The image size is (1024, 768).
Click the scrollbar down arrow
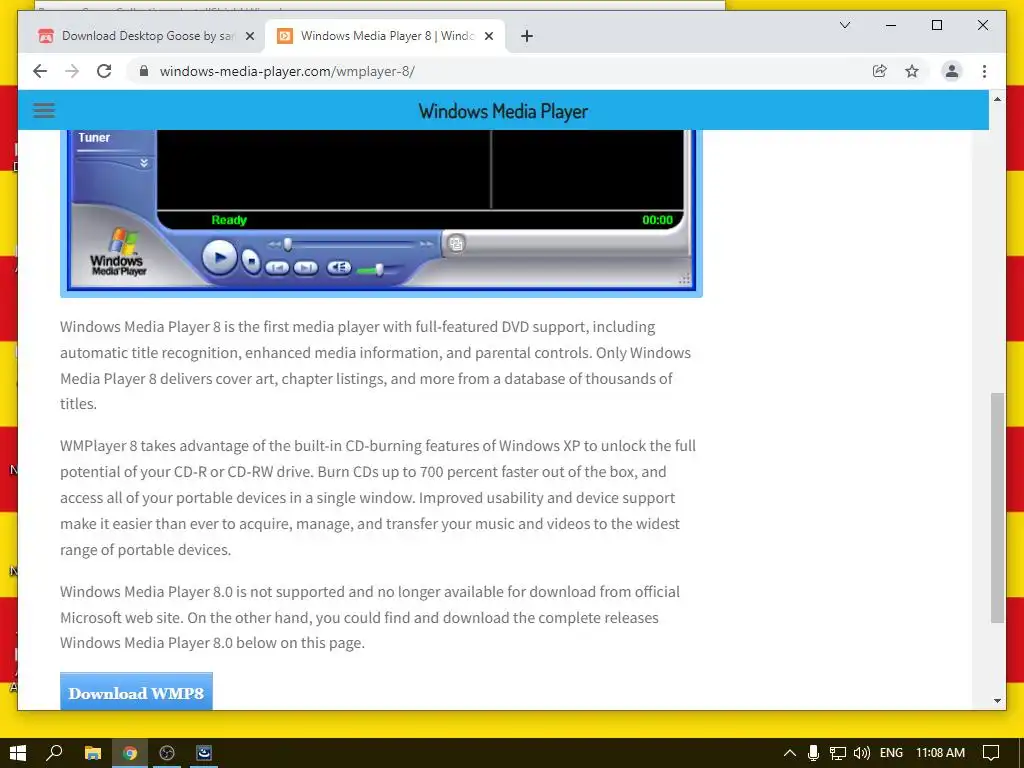click(997, 701)
